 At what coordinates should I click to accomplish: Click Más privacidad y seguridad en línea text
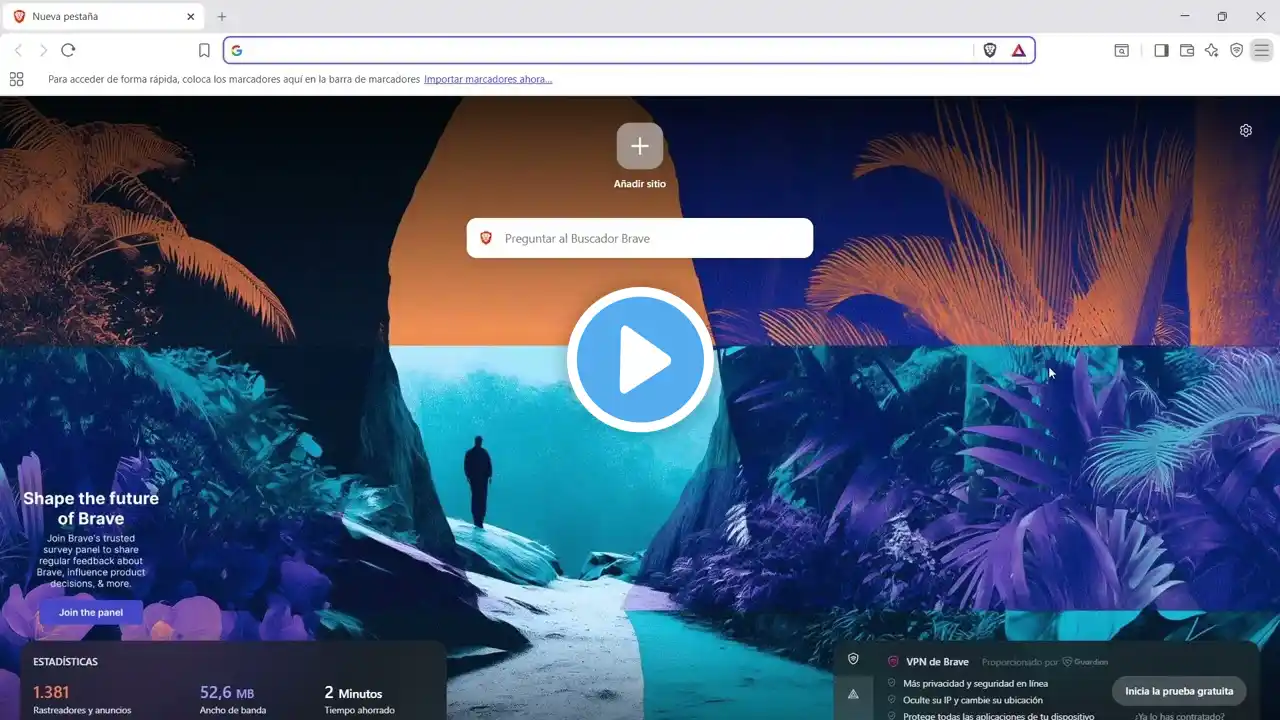tap(976, 684)
